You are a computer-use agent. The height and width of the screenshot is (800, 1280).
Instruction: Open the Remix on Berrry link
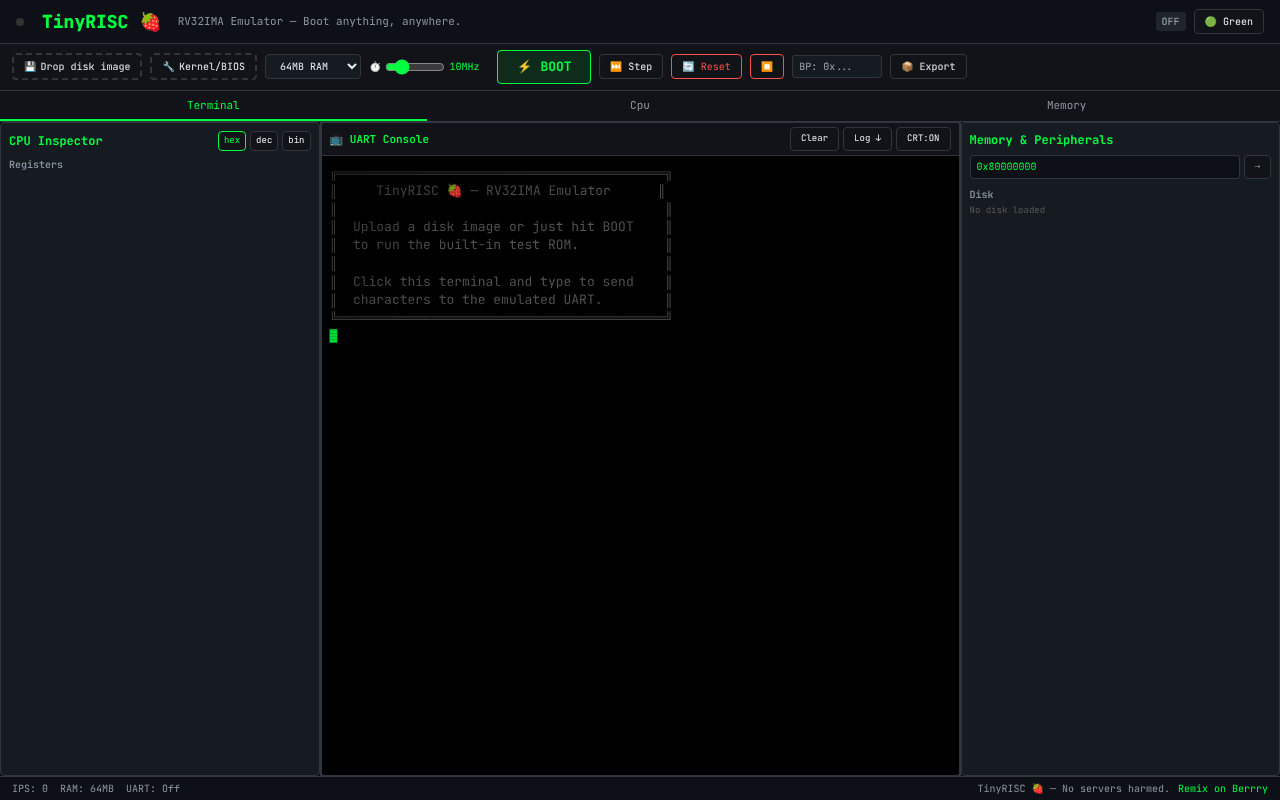pos(1223,789)
